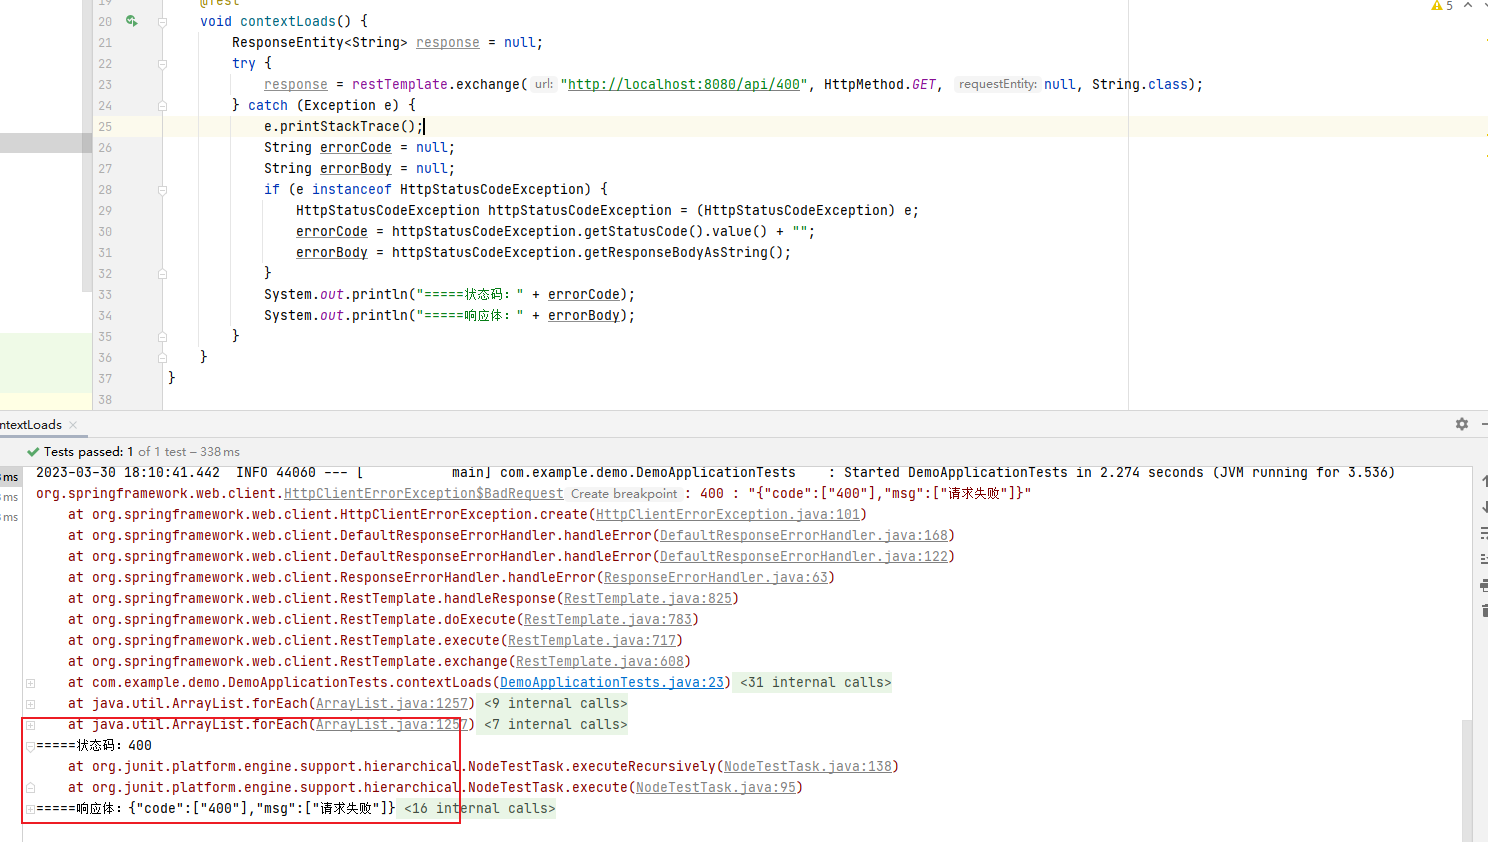Click the down arrow in console toolbar
The height and width of the screenshot is (842, 1488).
[1483, 507]
